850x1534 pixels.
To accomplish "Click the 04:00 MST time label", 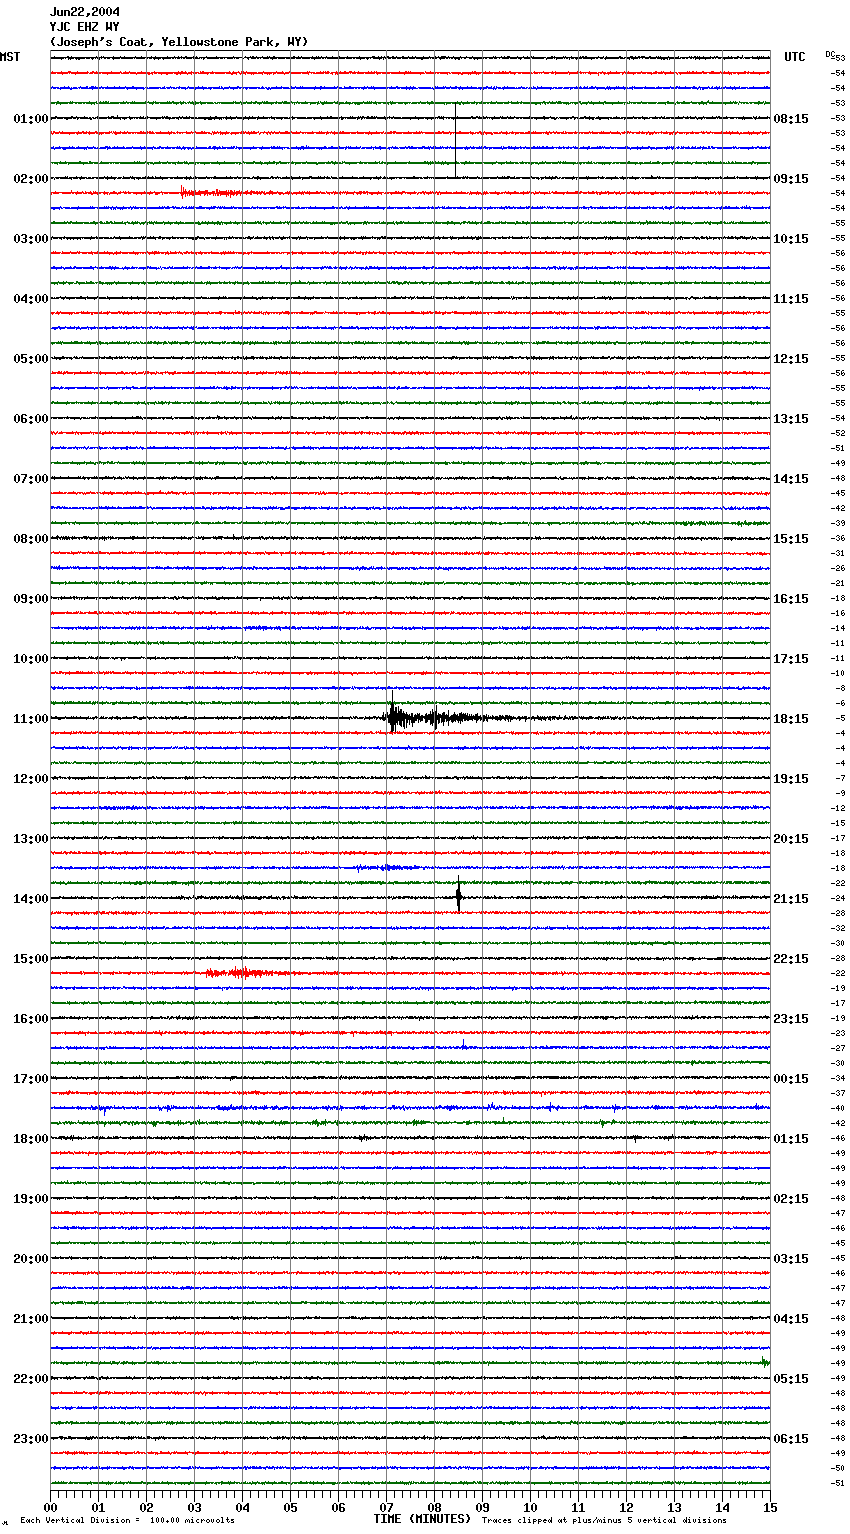I will 31,299.
